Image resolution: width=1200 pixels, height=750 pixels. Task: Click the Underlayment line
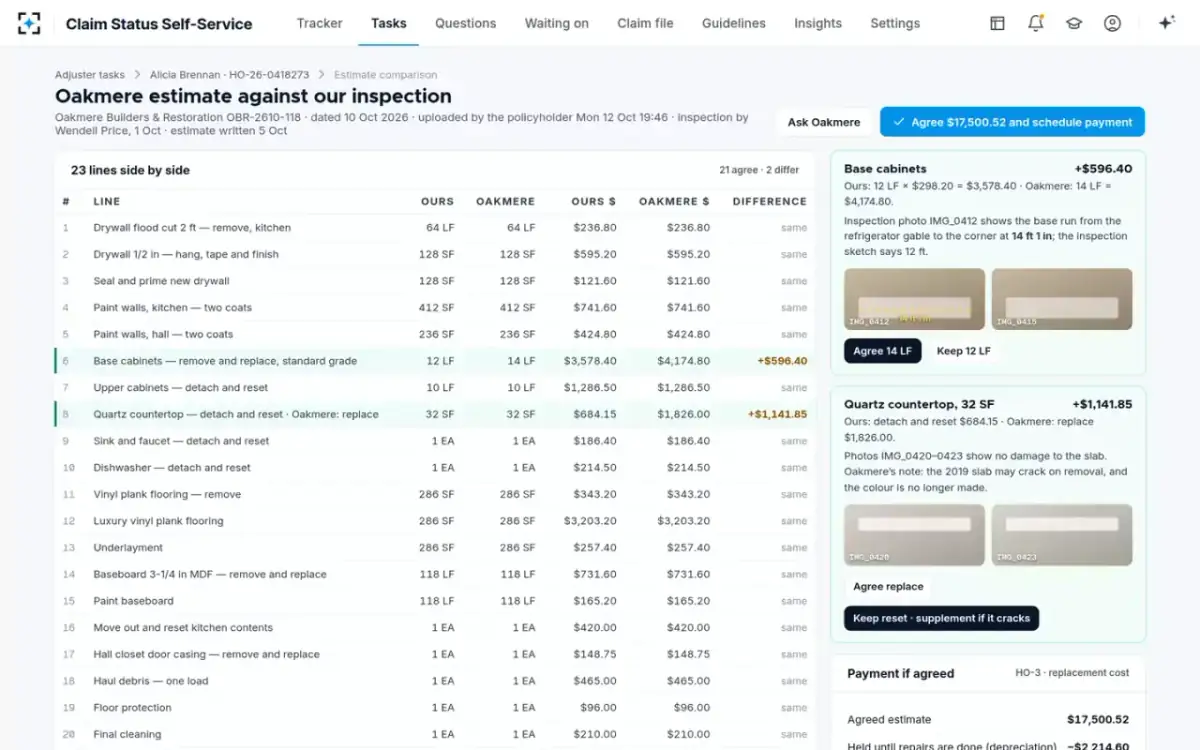[x=126, y=548]
